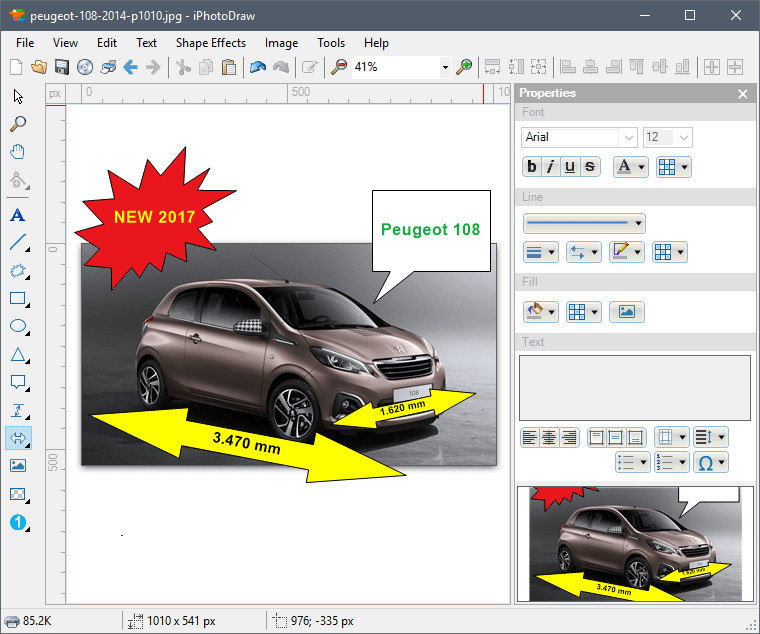The width and height of the screenshot is (760, 634).
Task: Open the Text menu
Action: click(146, 43)
